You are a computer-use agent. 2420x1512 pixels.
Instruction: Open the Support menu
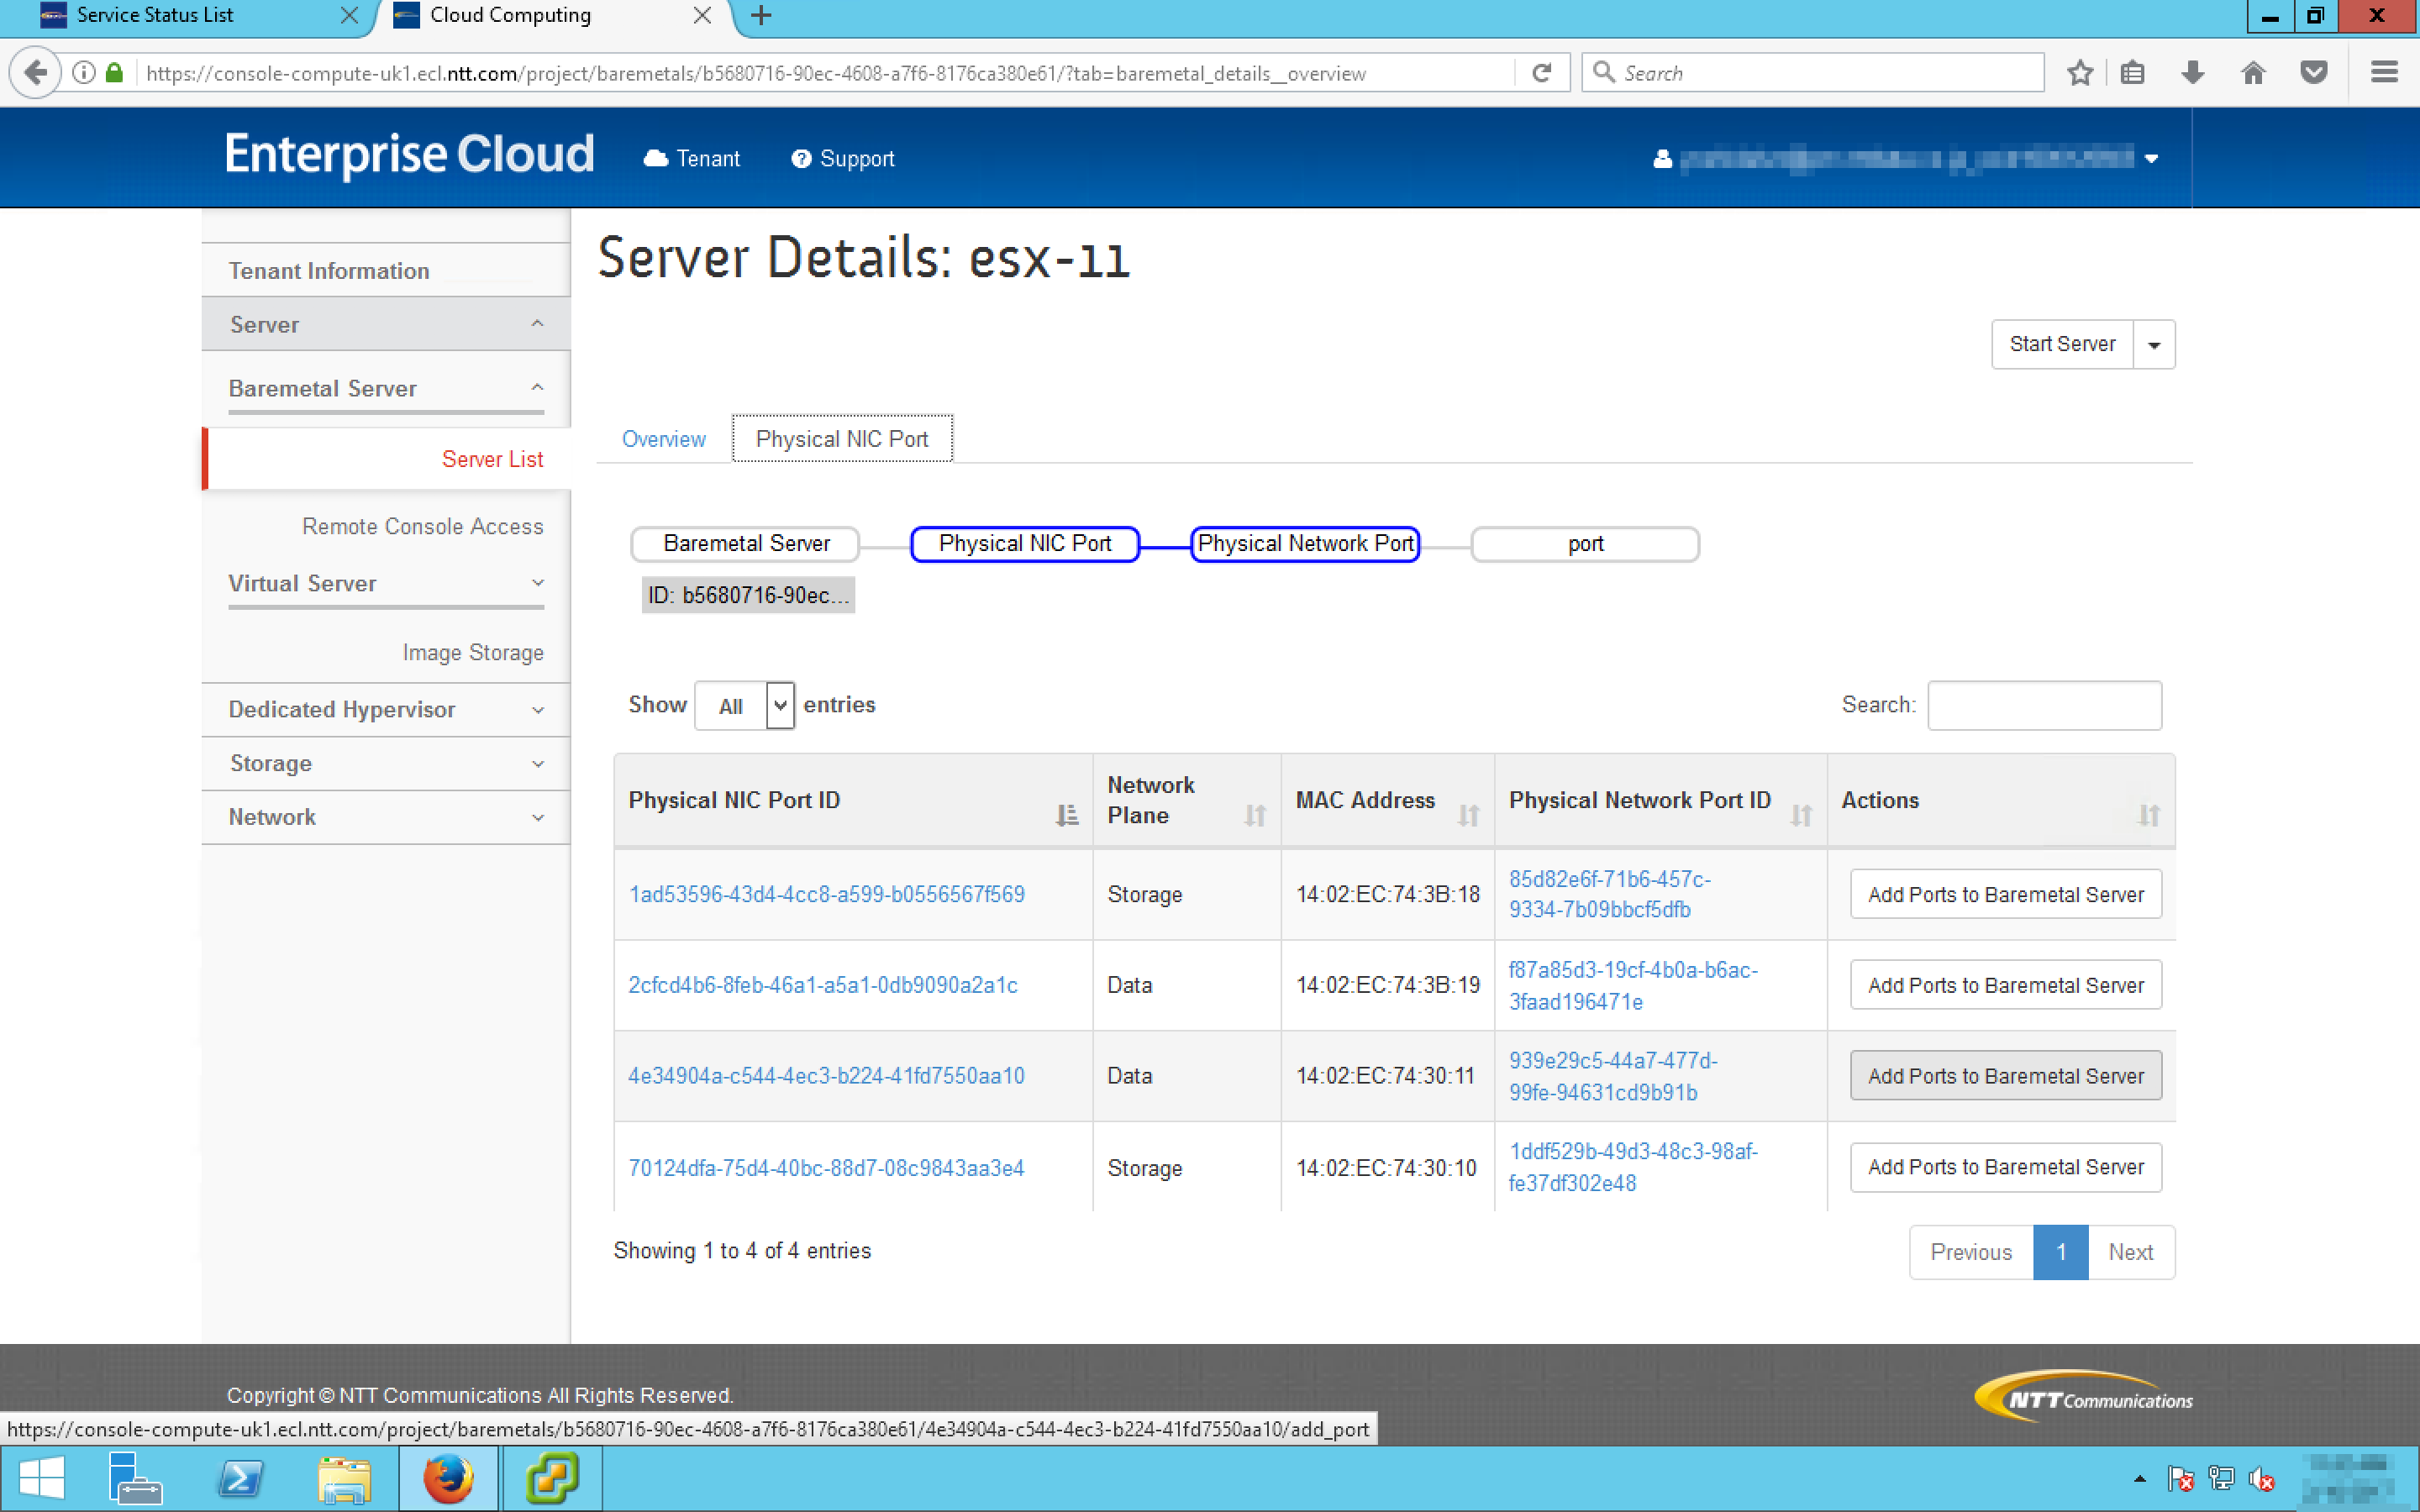[x=842, y=158]
